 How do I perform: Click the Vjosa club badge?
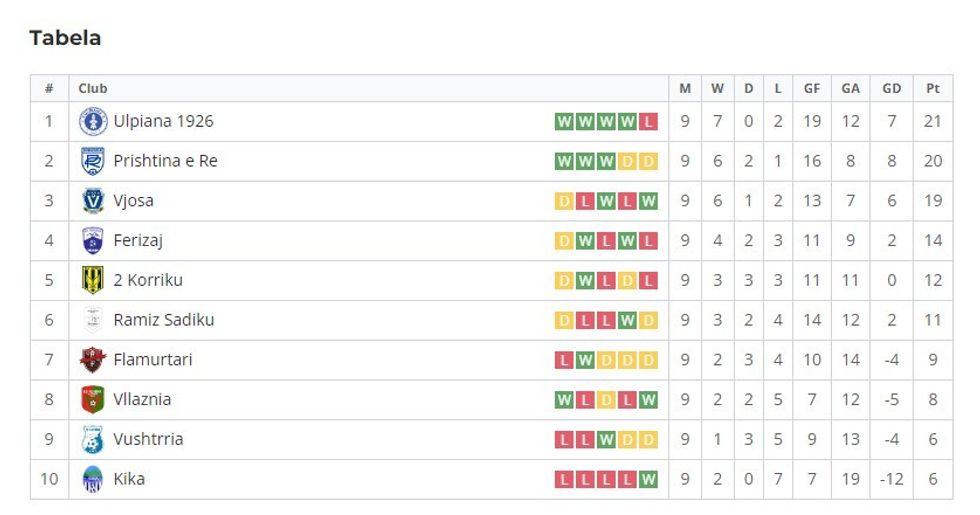point(93,201)
